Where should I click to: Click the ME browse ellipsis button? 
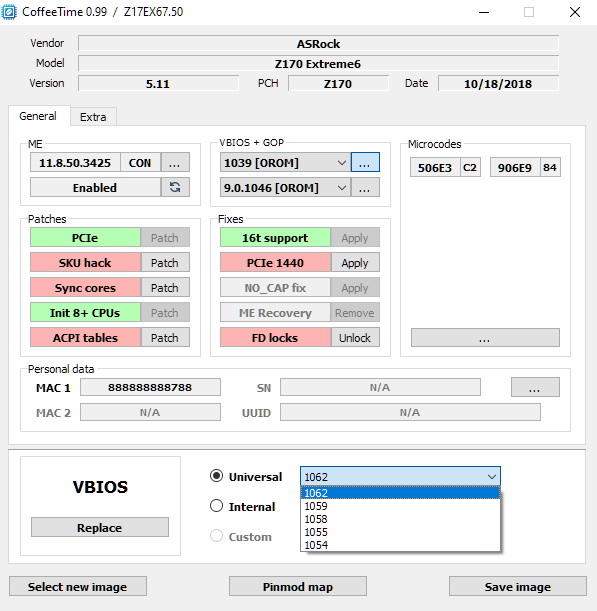175,162
